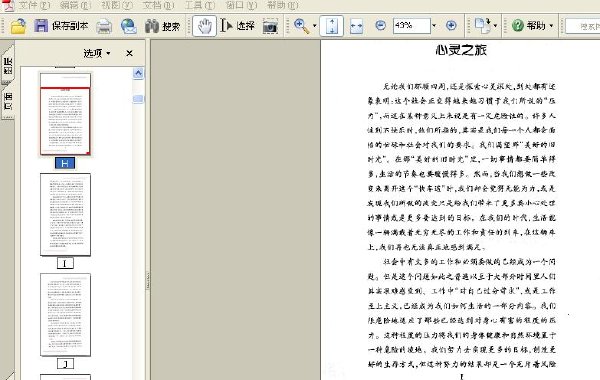Screen dimensions: 600x380
Task: Print the document using printer icon
Action: pyautogui.click(x=104, y=26)
